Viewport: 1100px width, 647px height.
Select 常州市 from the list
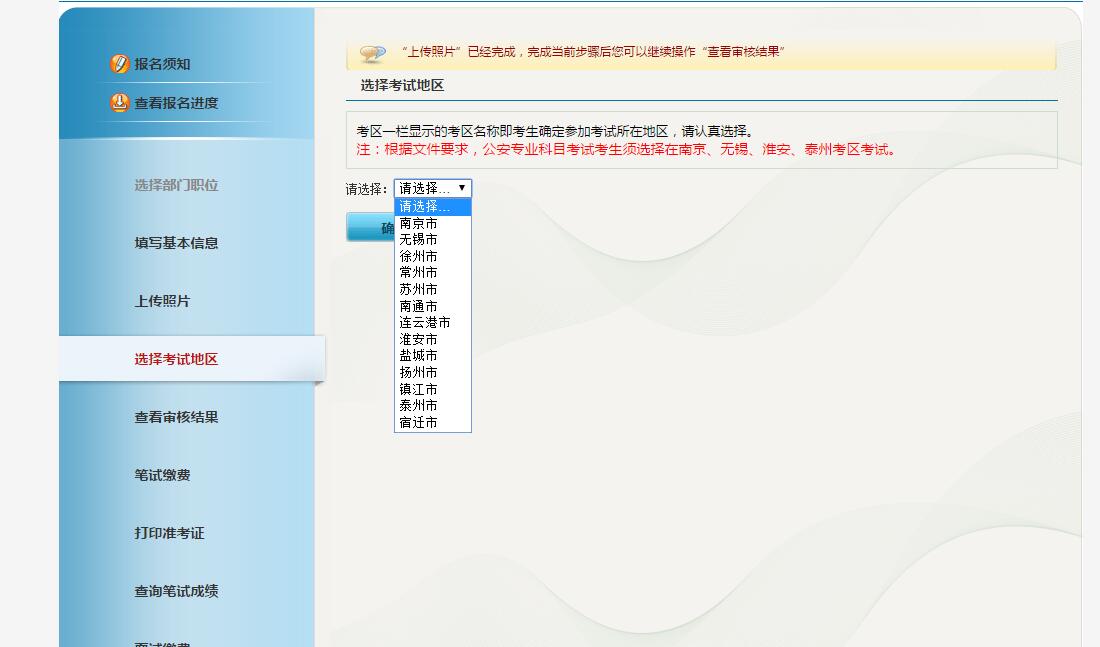click(x=433, y=272)
